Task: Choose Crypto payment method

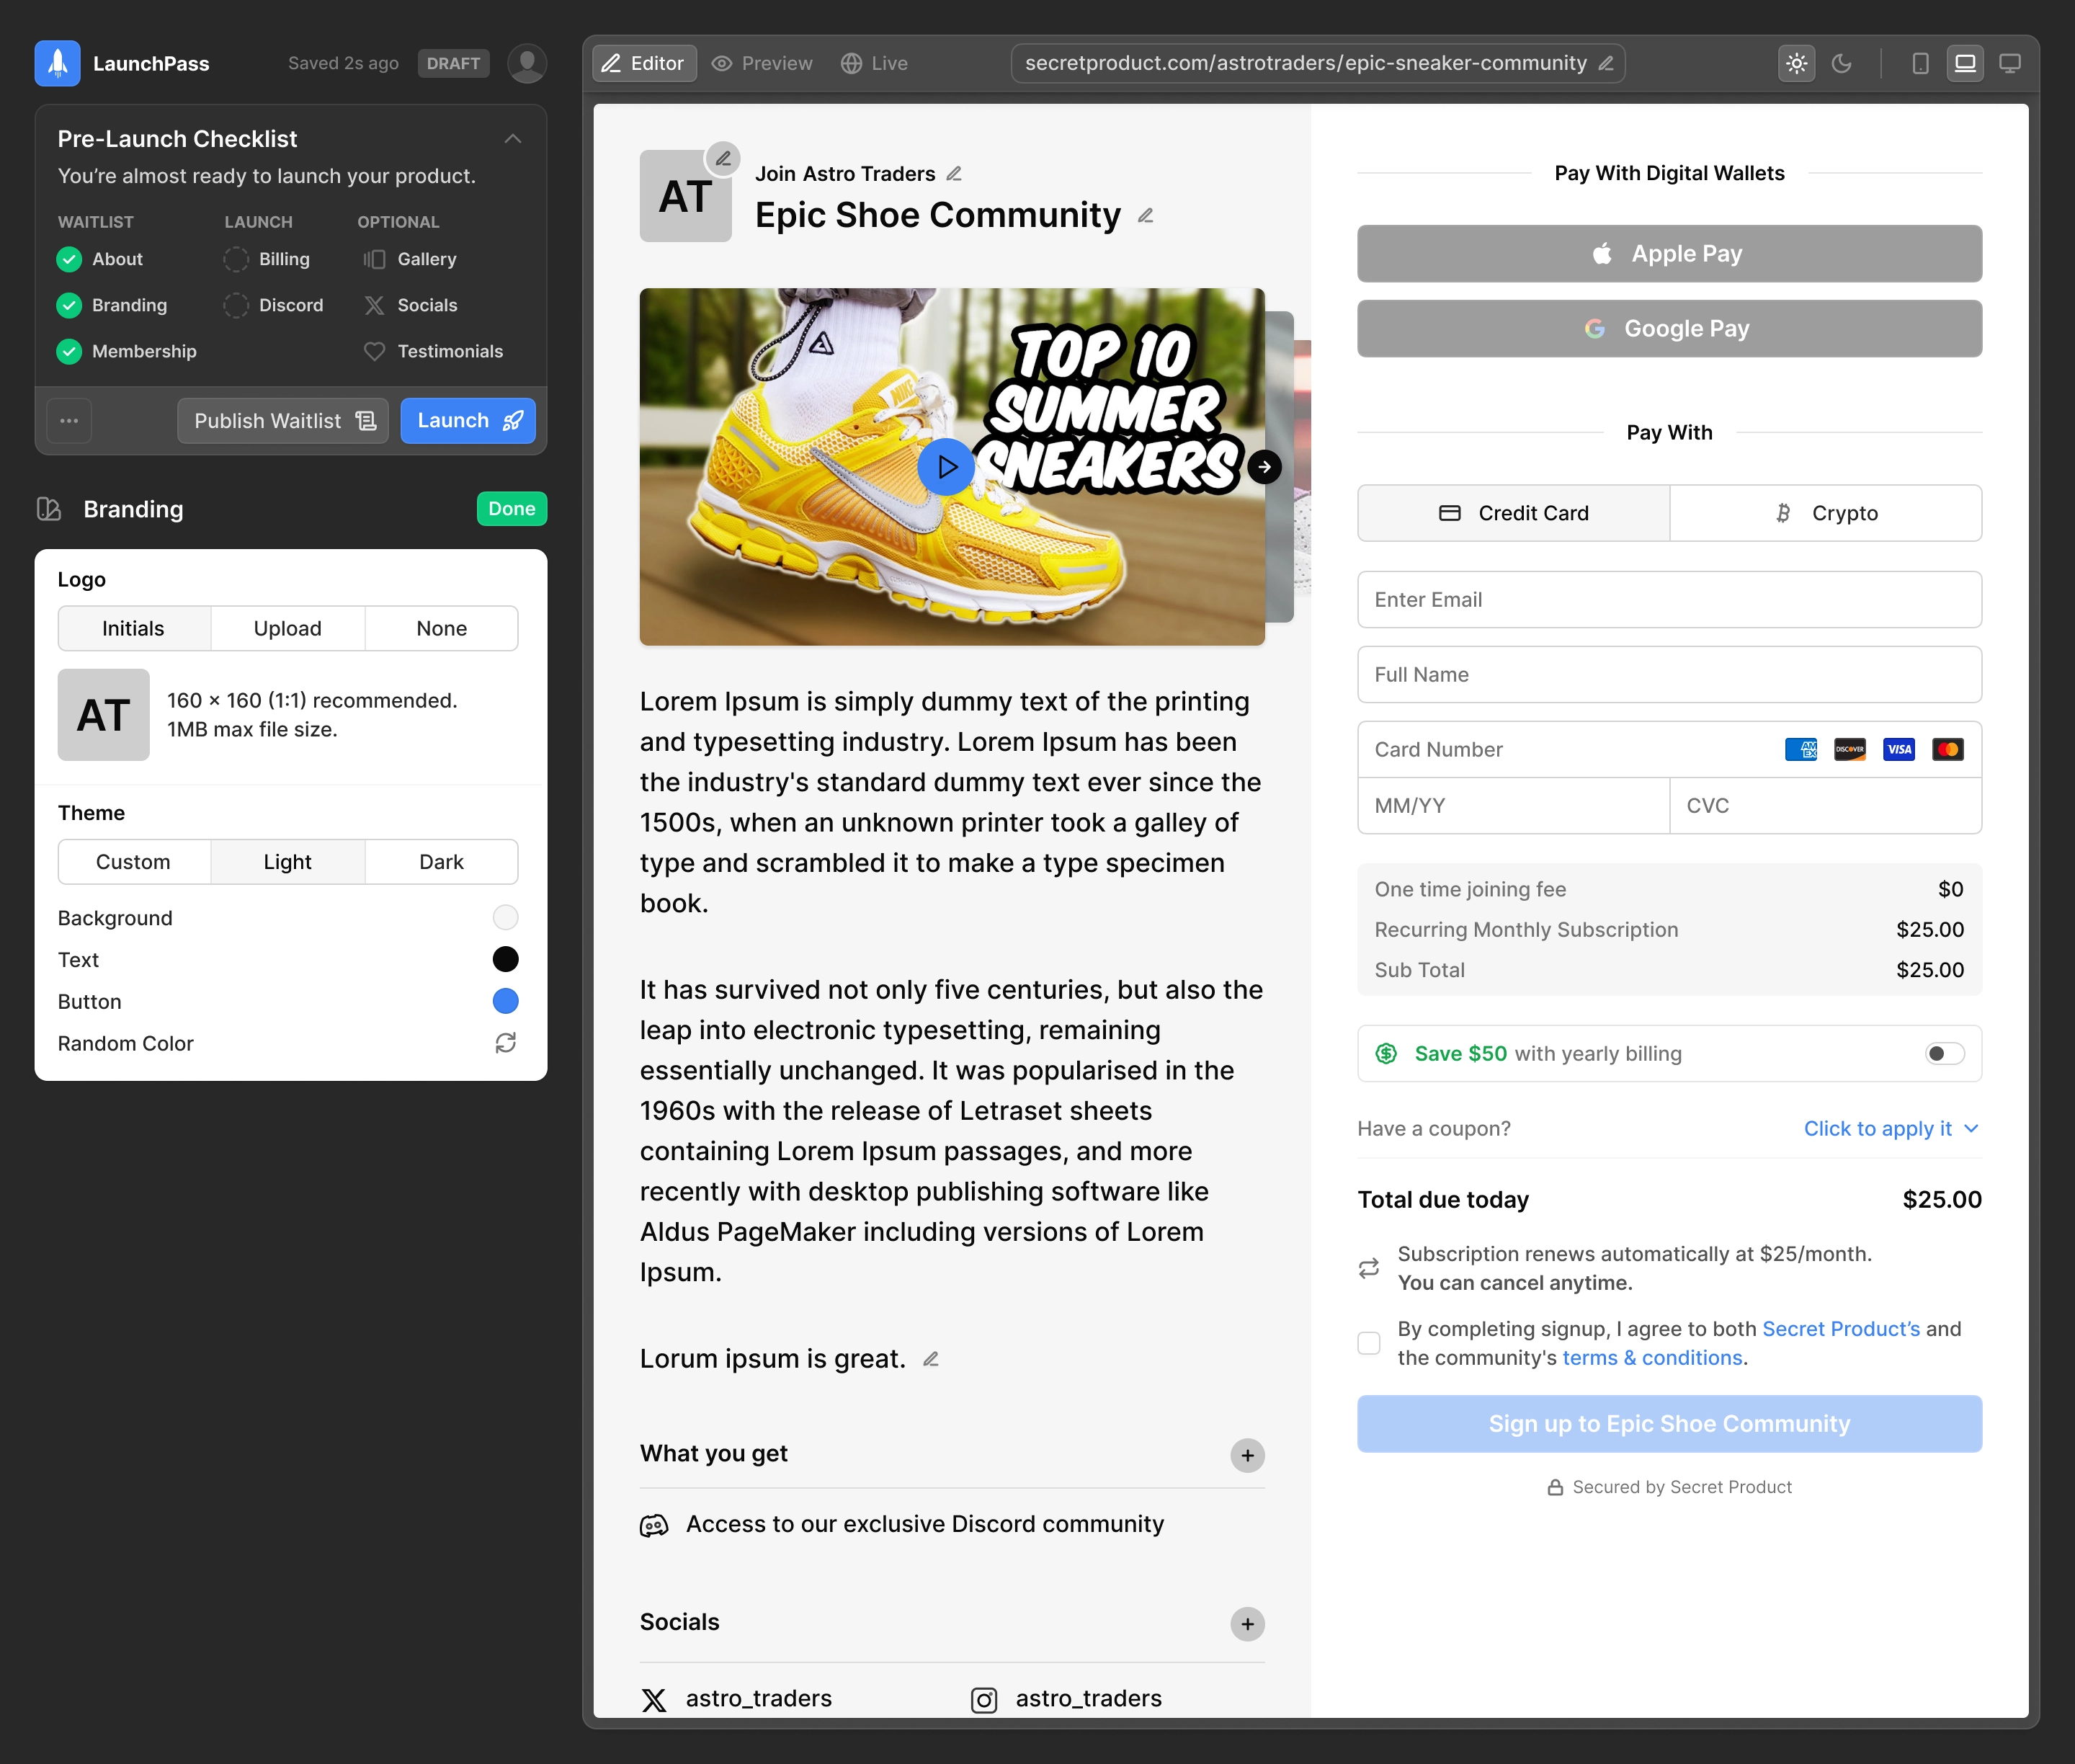Action: tap(1826, 513)
